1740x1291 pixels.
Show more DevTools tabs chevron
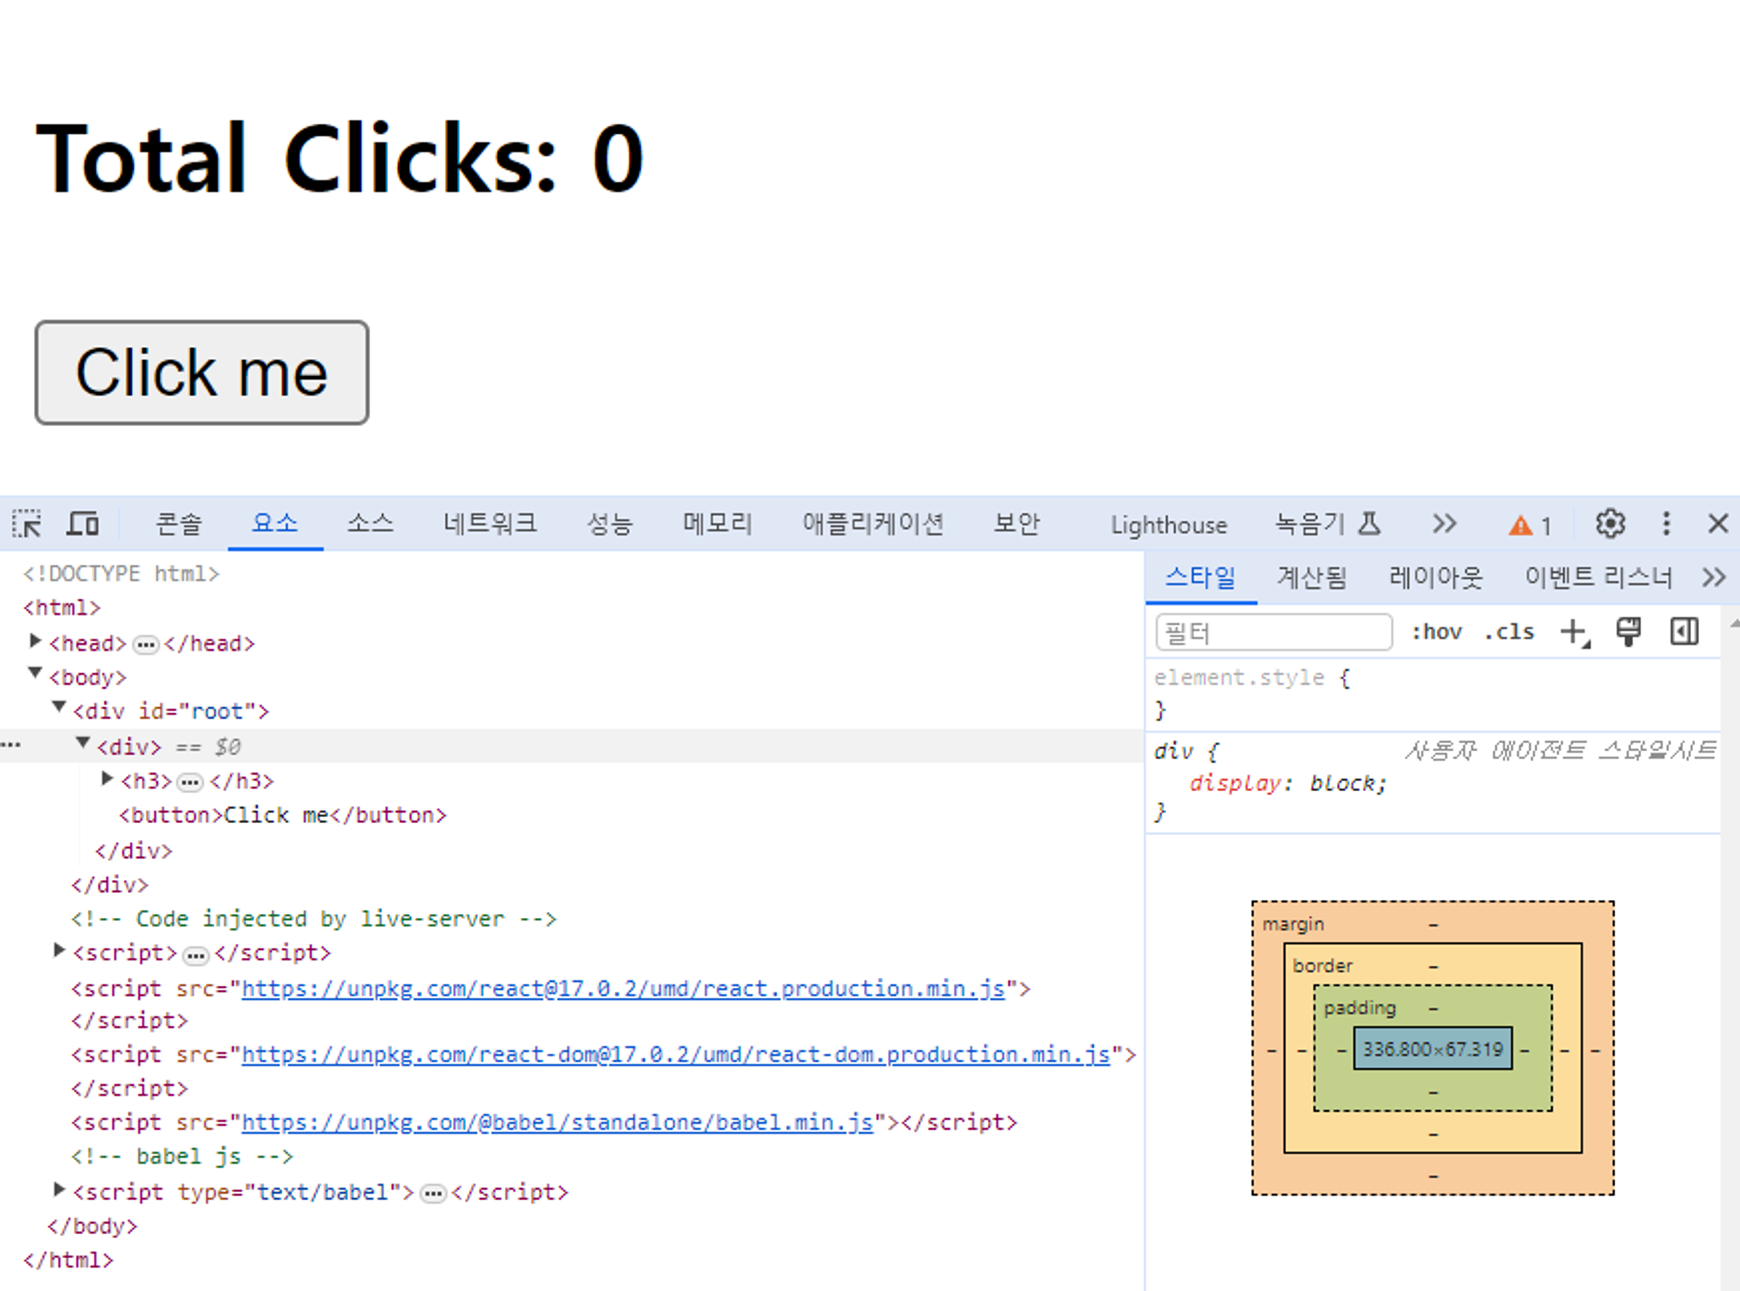point(1444,524)
